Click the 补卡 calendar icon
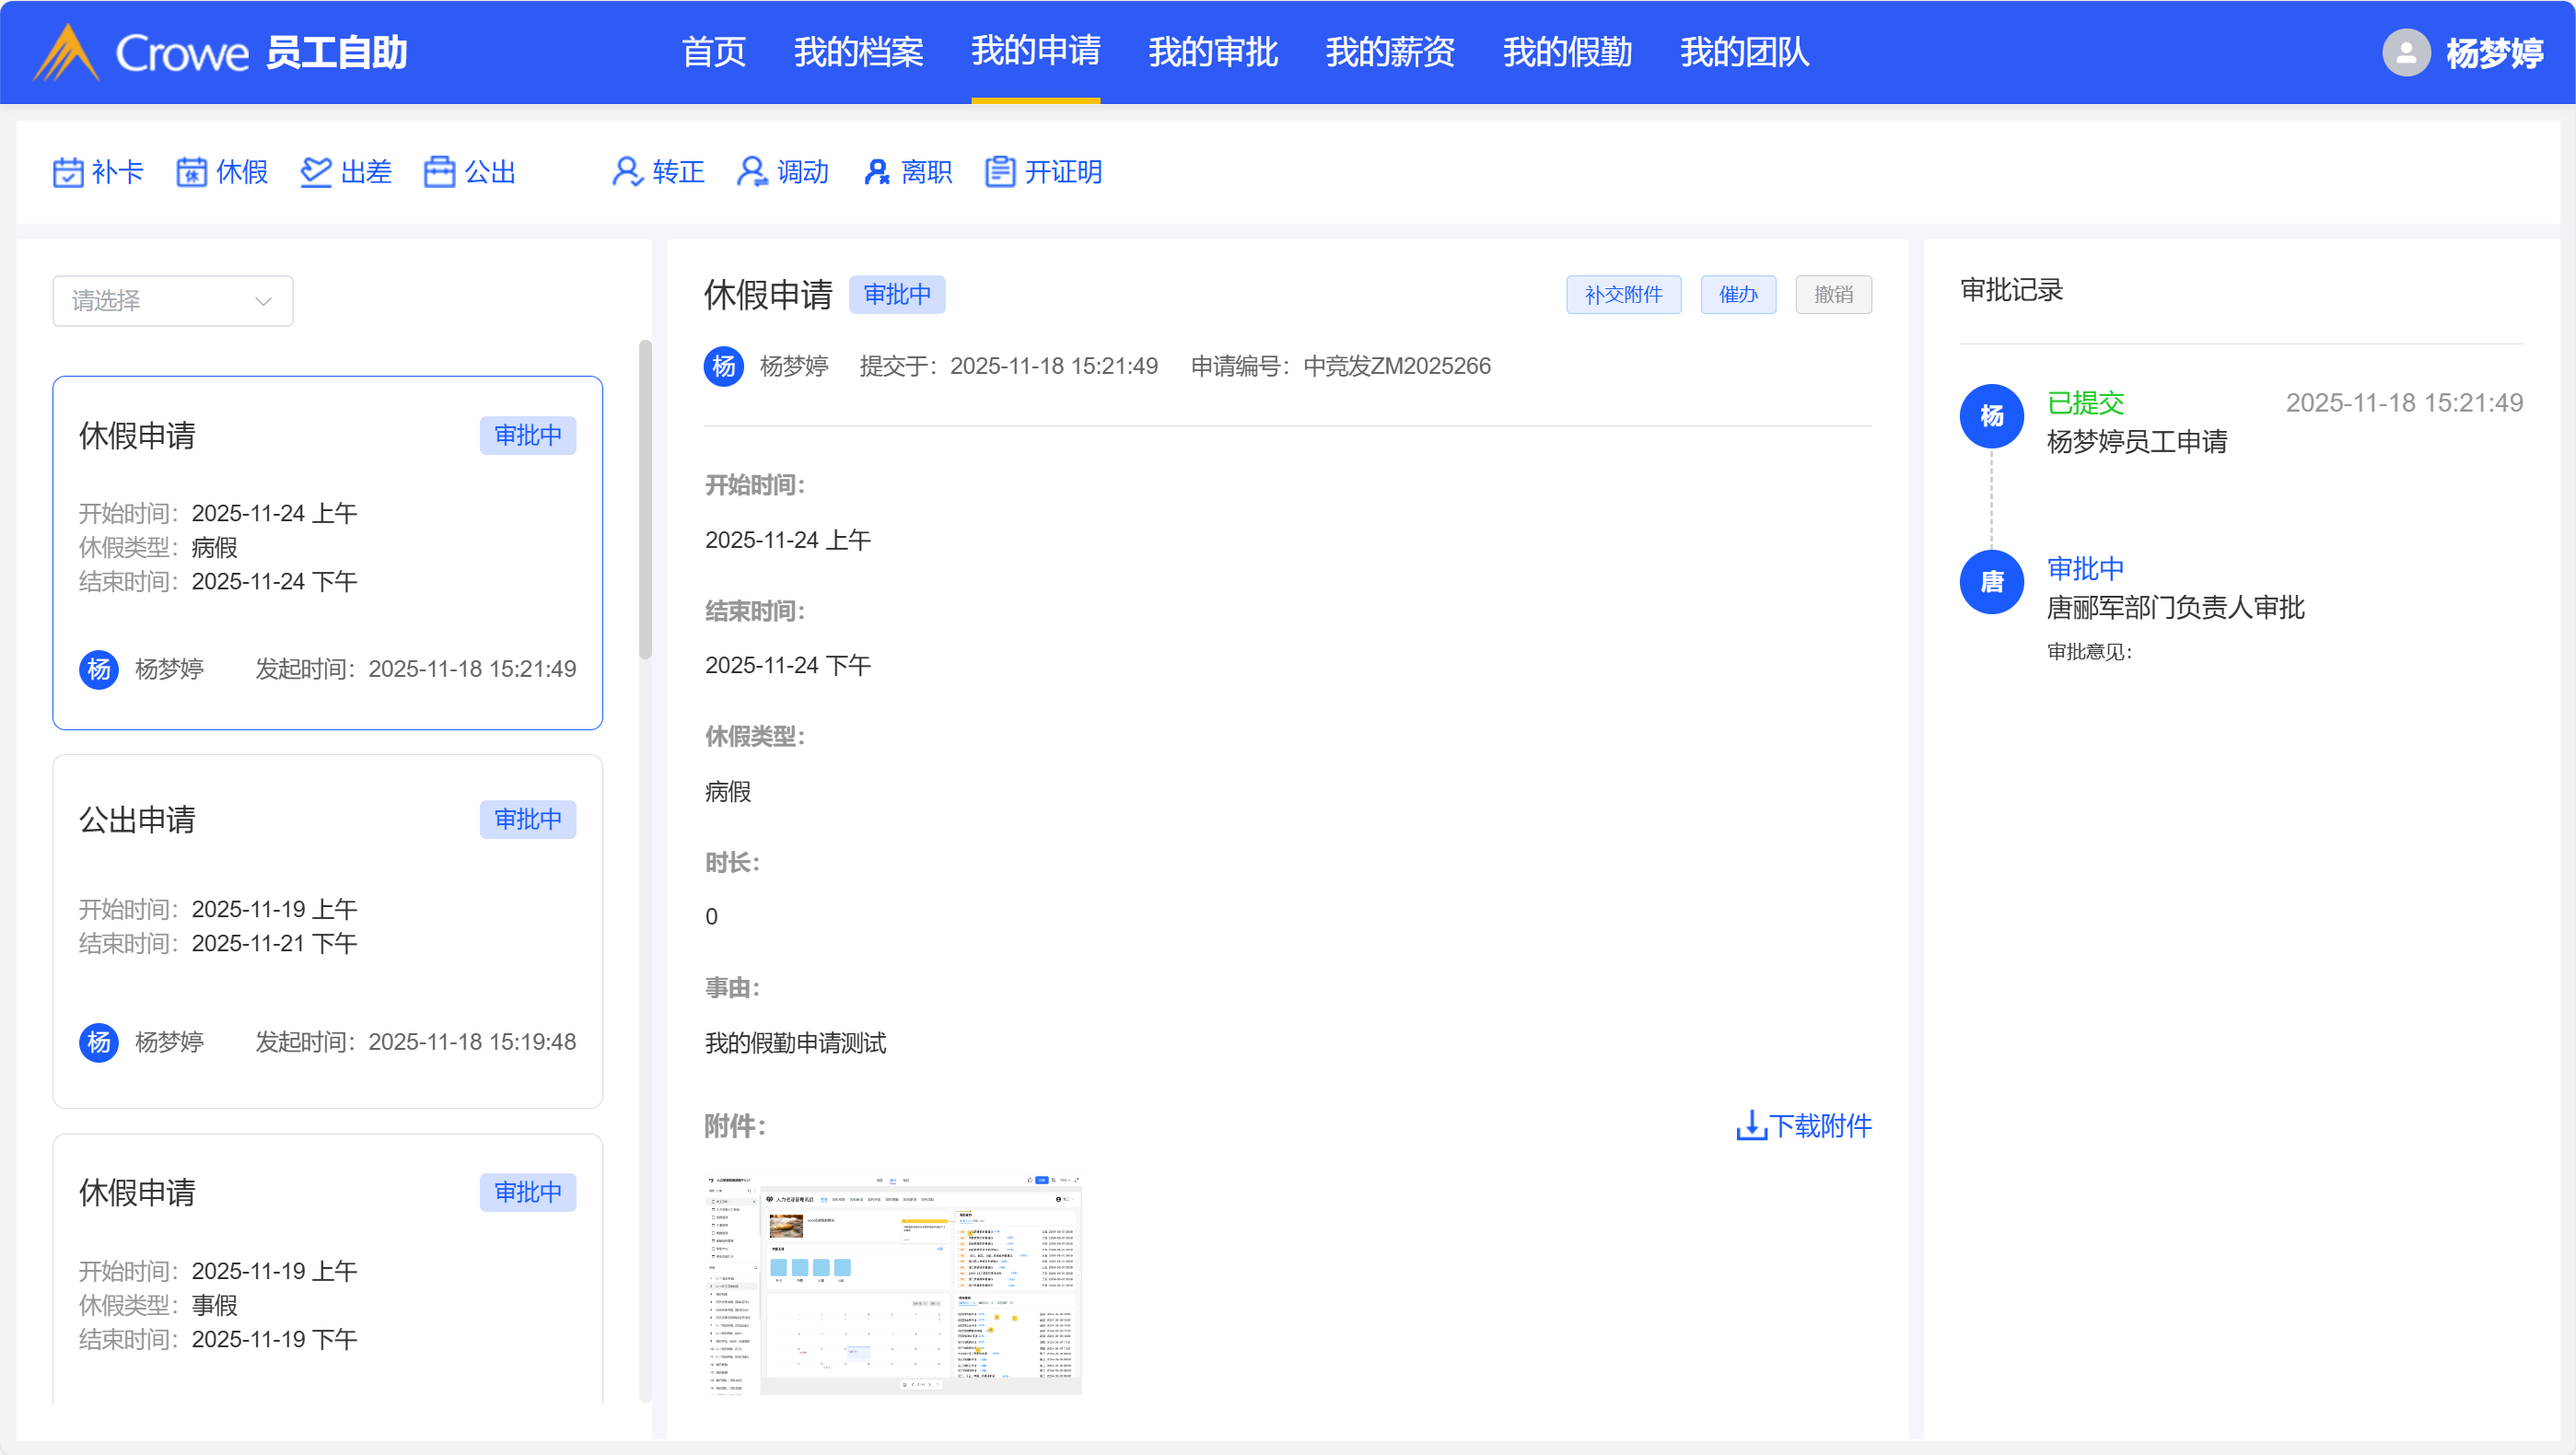Screen dimensions: 2576x1455 tap(68, 172)
